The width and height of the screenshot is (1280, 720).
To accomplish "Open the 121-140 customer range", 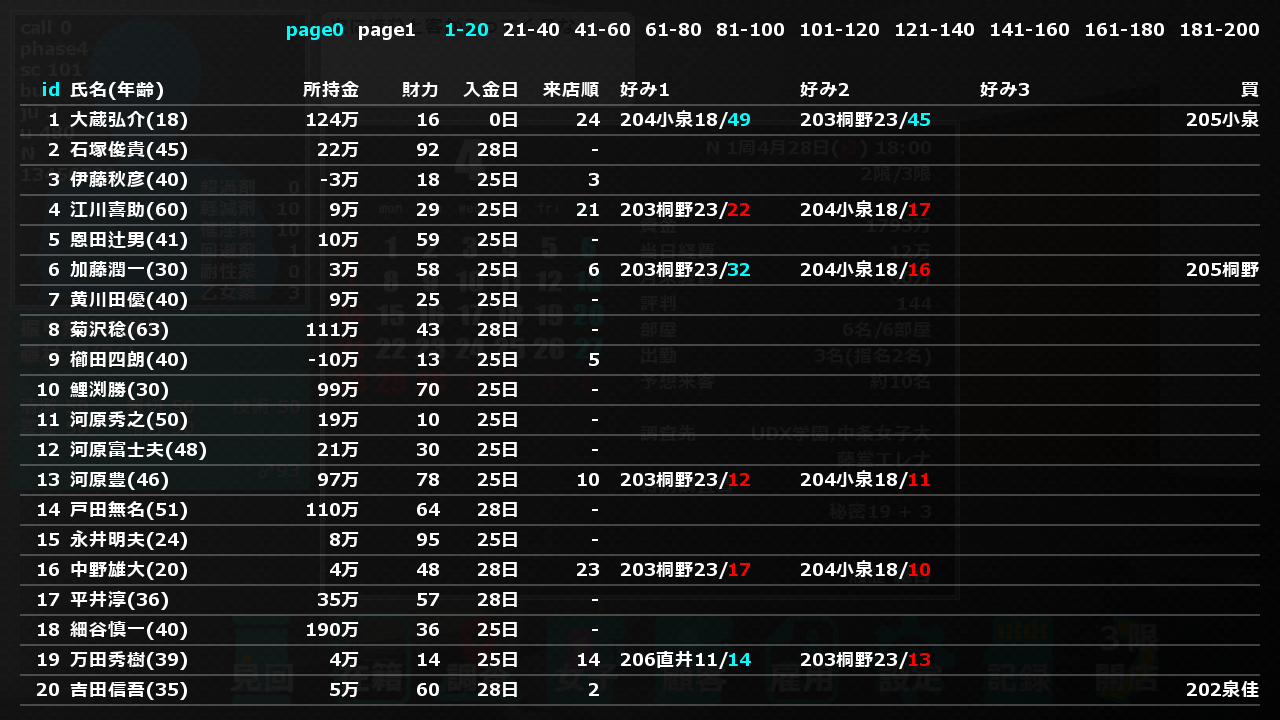I will click(x=934, y=30).
